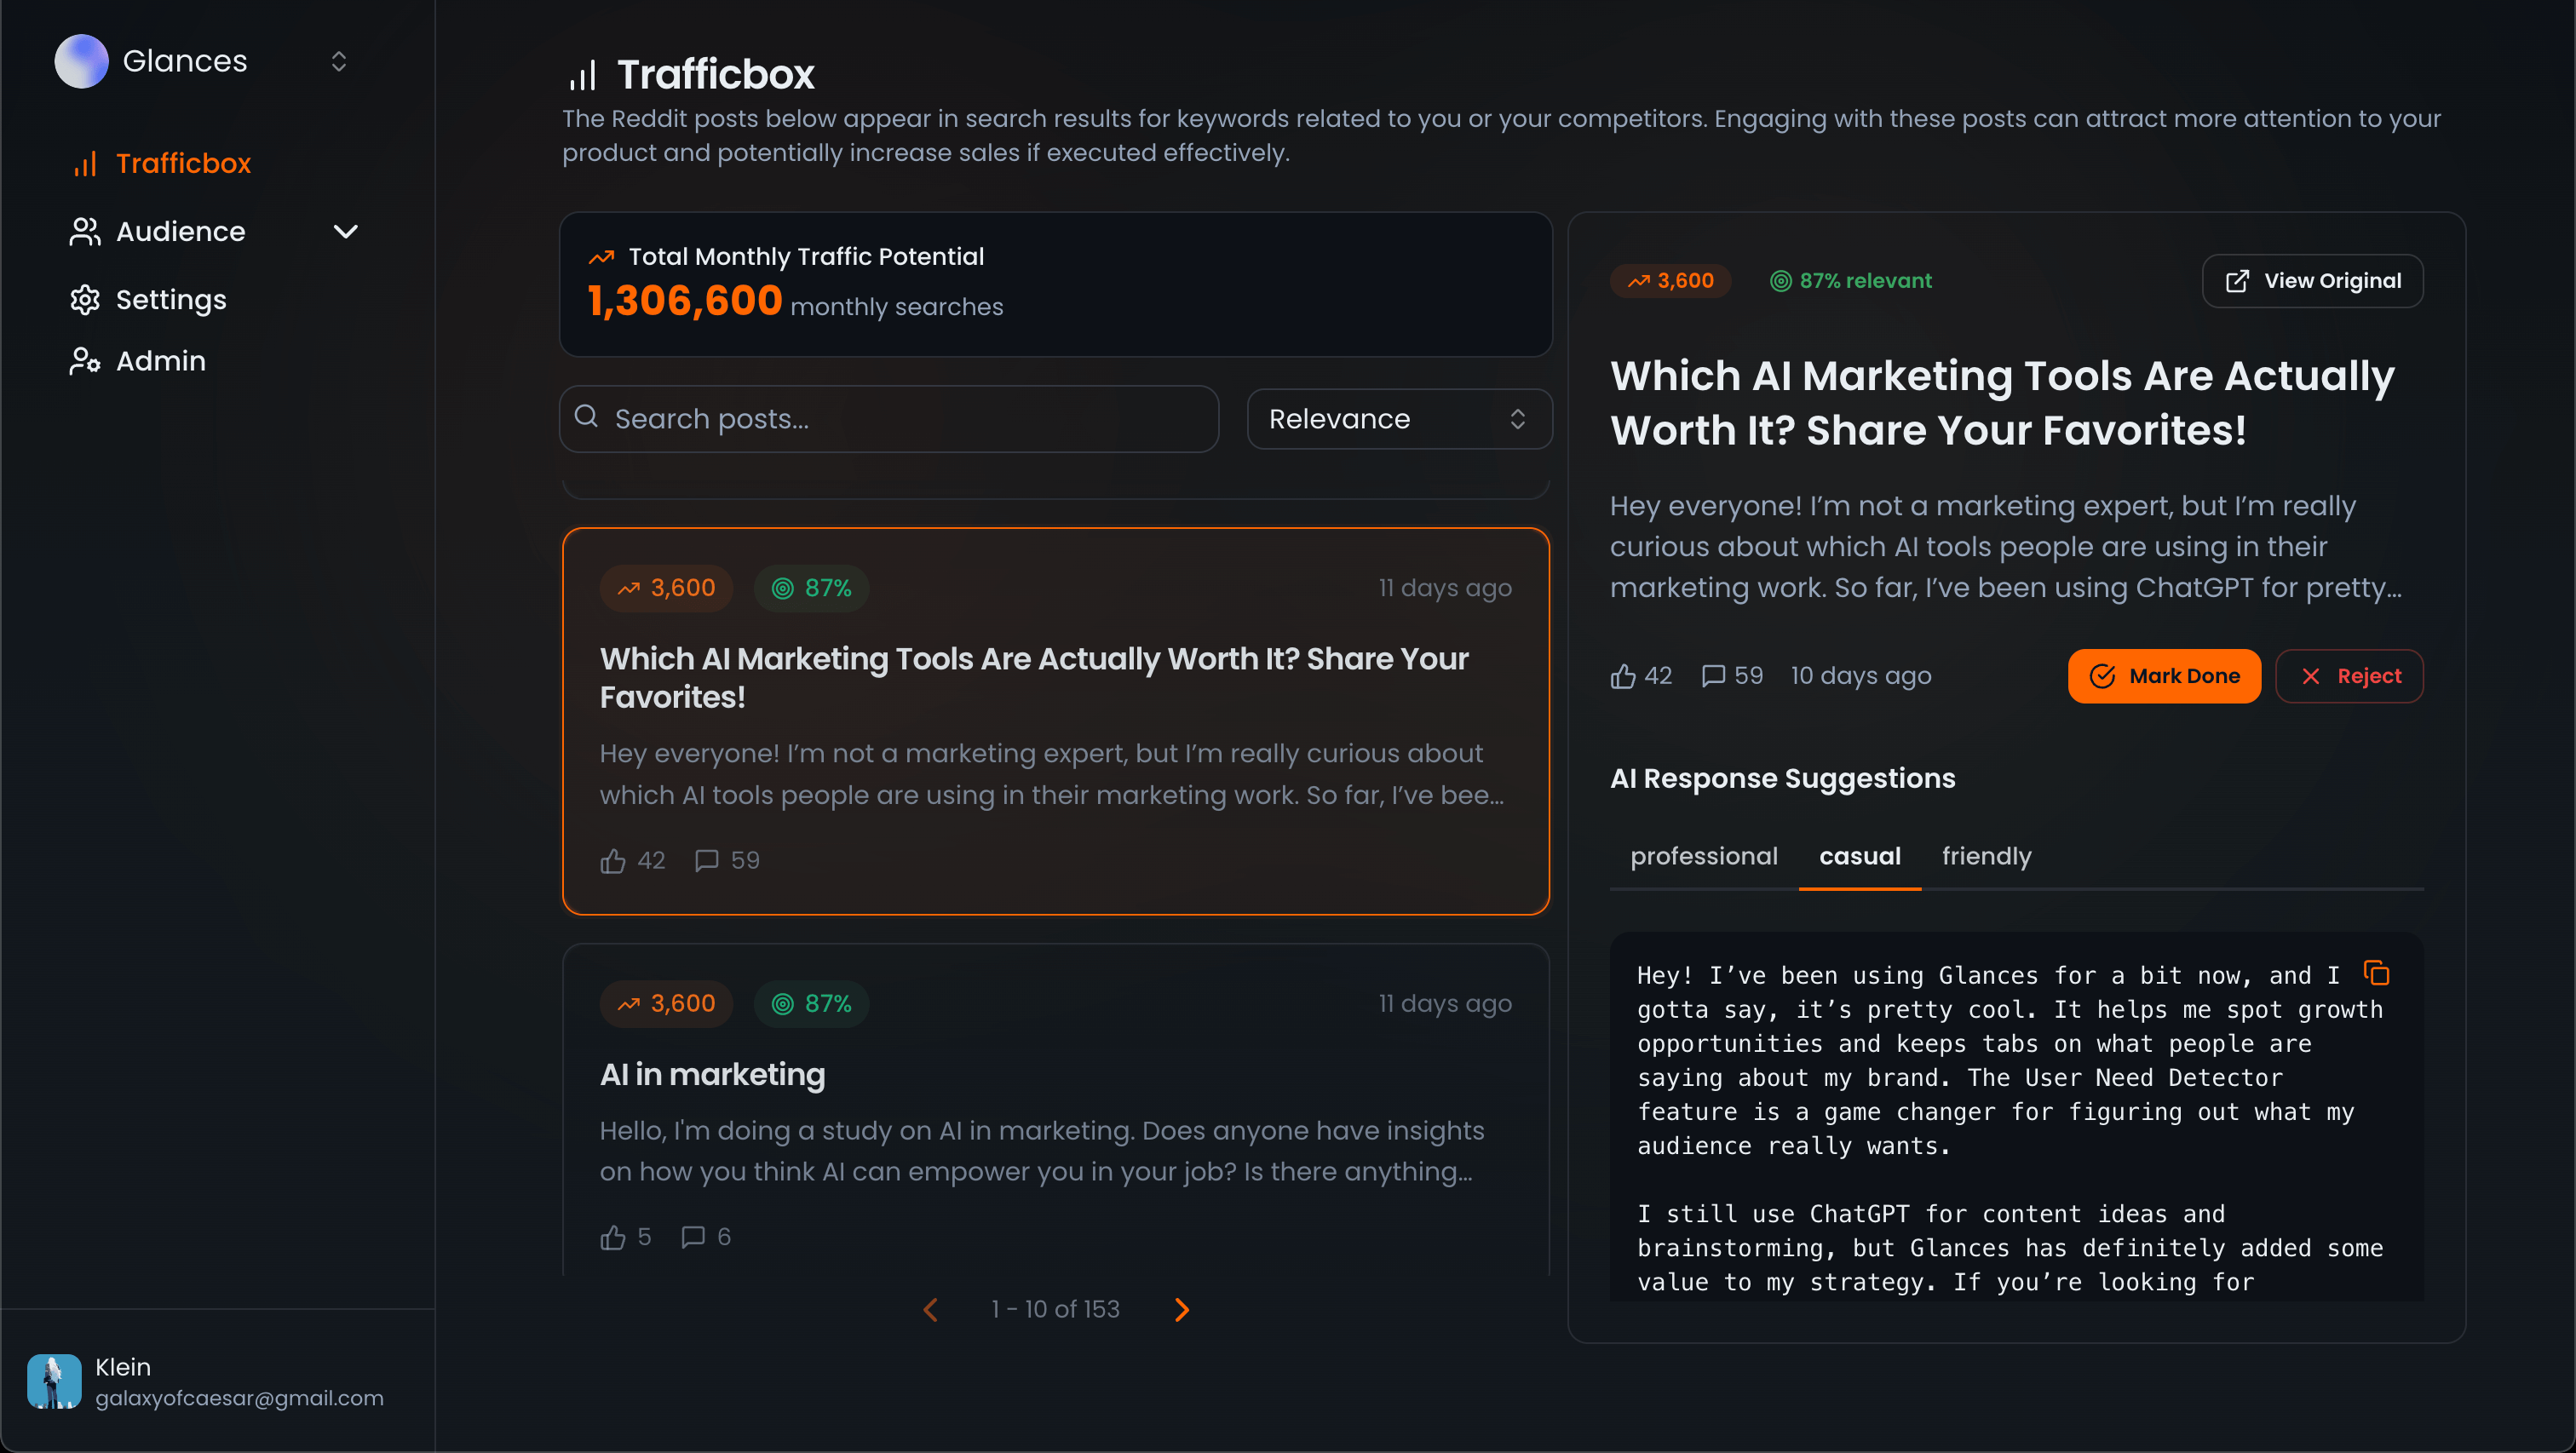Click '11 days ago' on AI in marketing card
The image size is (2576, 1453).
(1445, 1004)
